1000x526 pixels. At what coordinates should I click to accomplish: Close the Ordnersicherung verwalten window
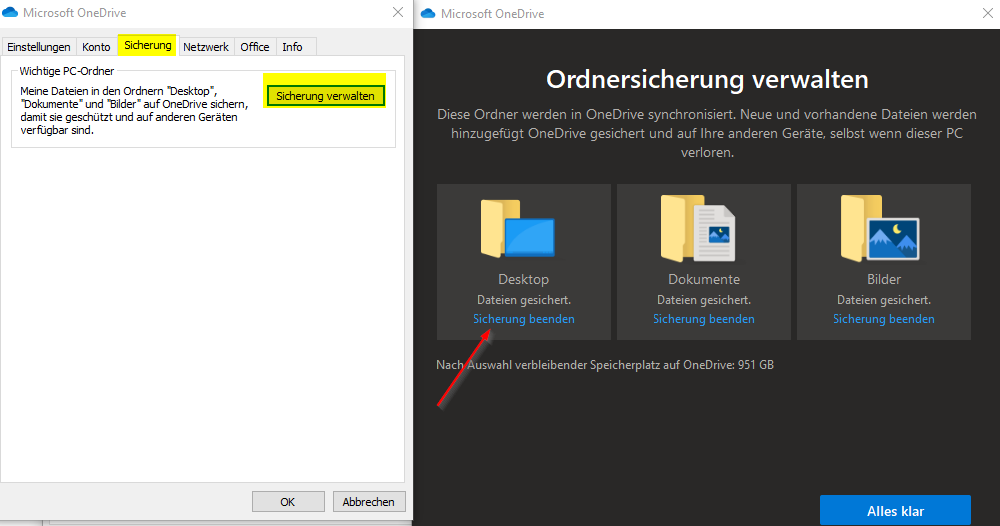click(x=988, y=13)
